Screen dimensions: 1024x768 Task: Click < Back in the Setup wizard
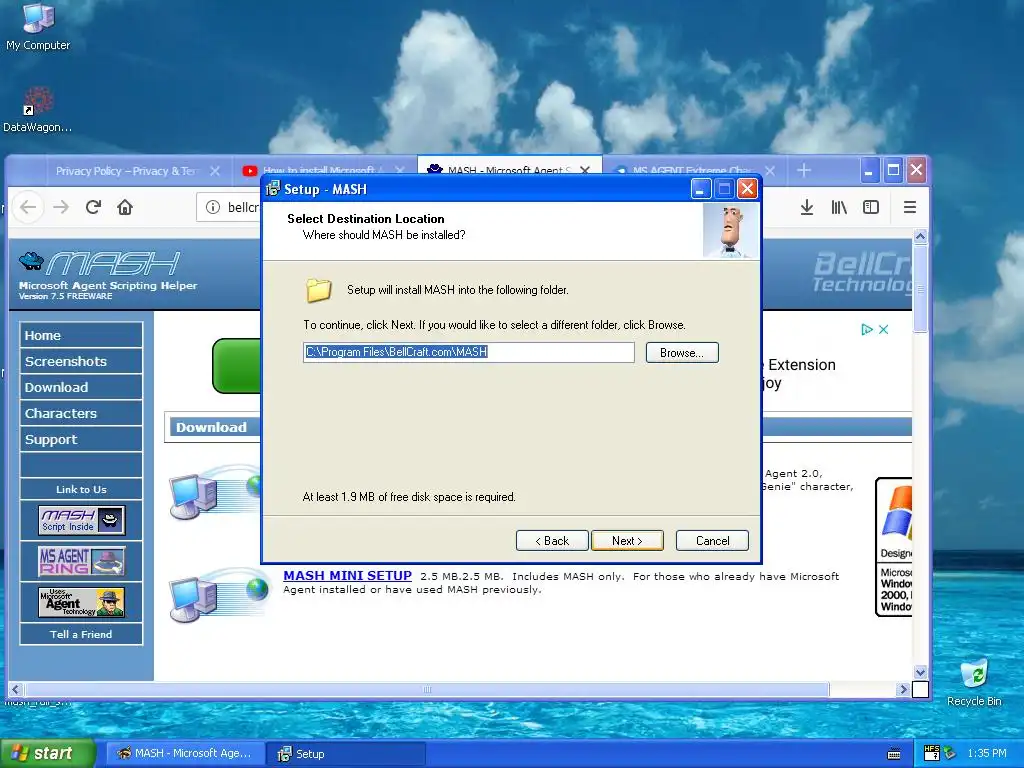tap(552, 541)
